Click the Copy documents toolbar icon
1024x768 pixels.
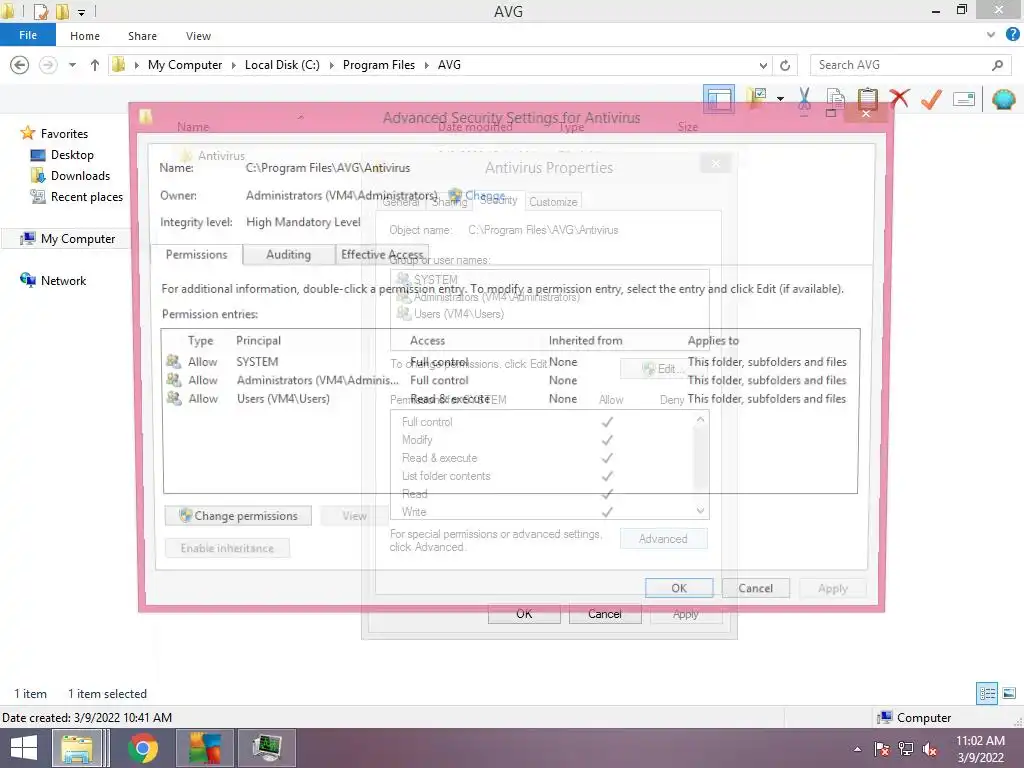(x=835, y=99)
